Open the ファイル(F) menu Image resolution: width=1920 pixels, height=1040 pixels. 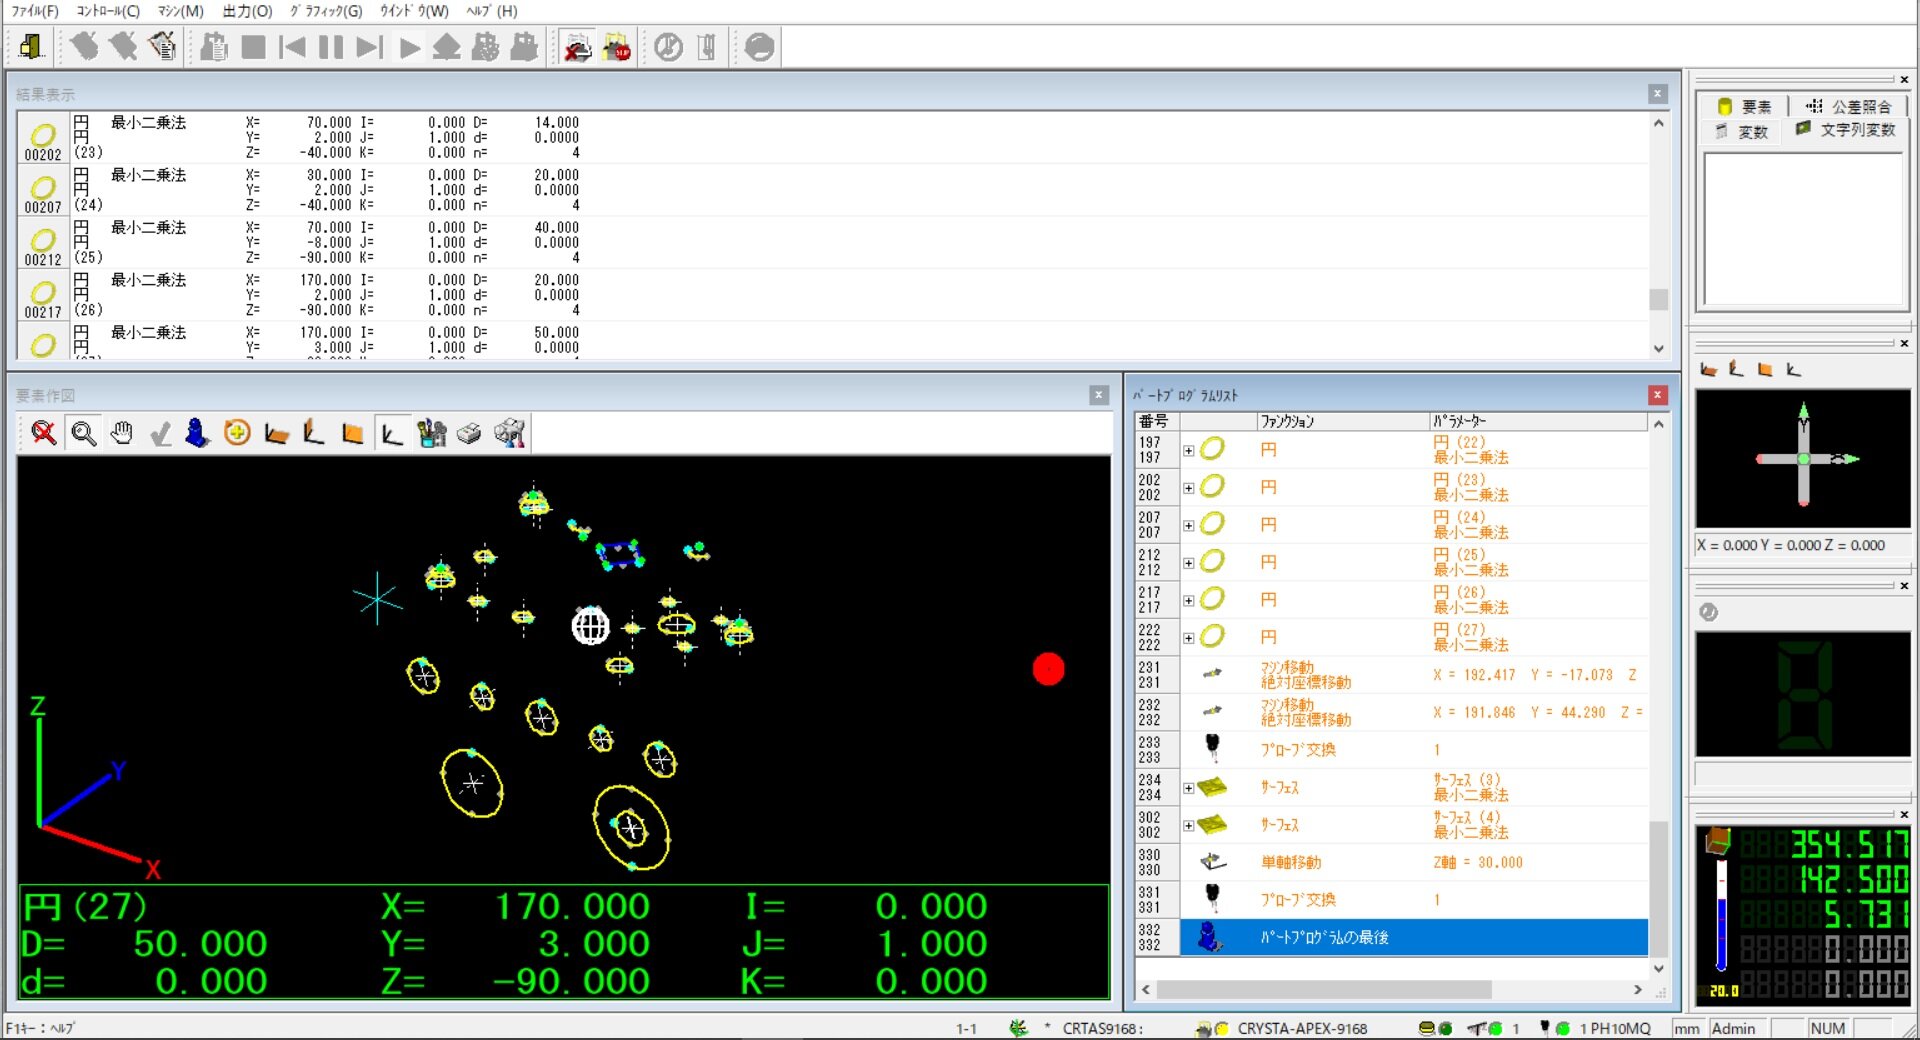[x=35, y=11]
